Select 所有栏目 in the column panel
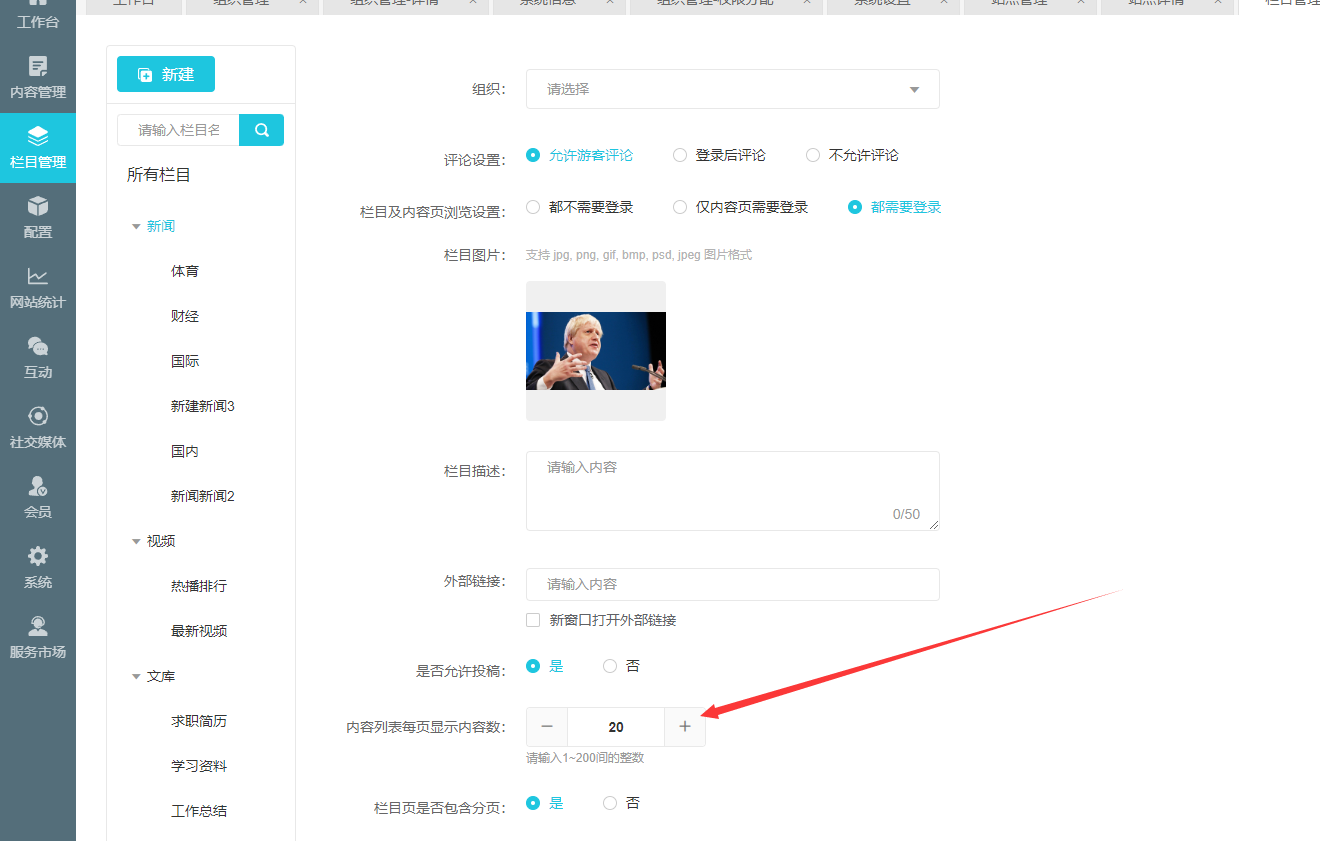1320x841 pixels. 158,175
